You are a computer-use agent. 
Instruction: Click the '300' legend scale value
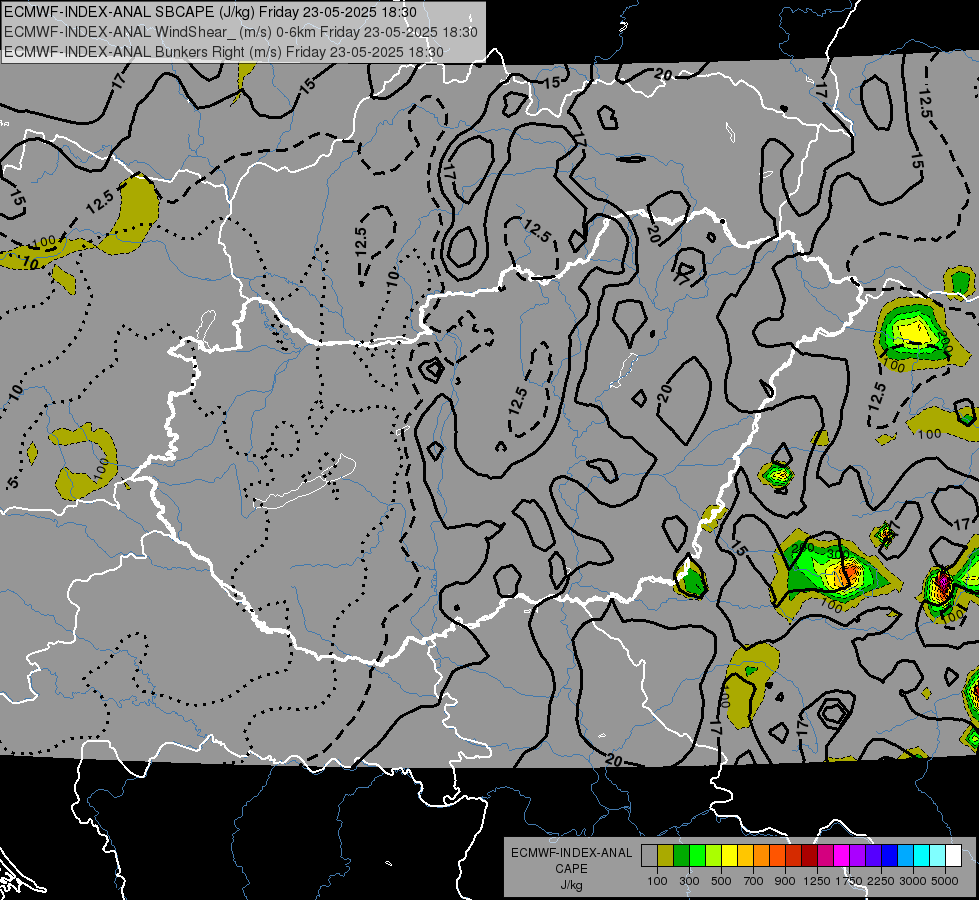[x=689, y=881]
